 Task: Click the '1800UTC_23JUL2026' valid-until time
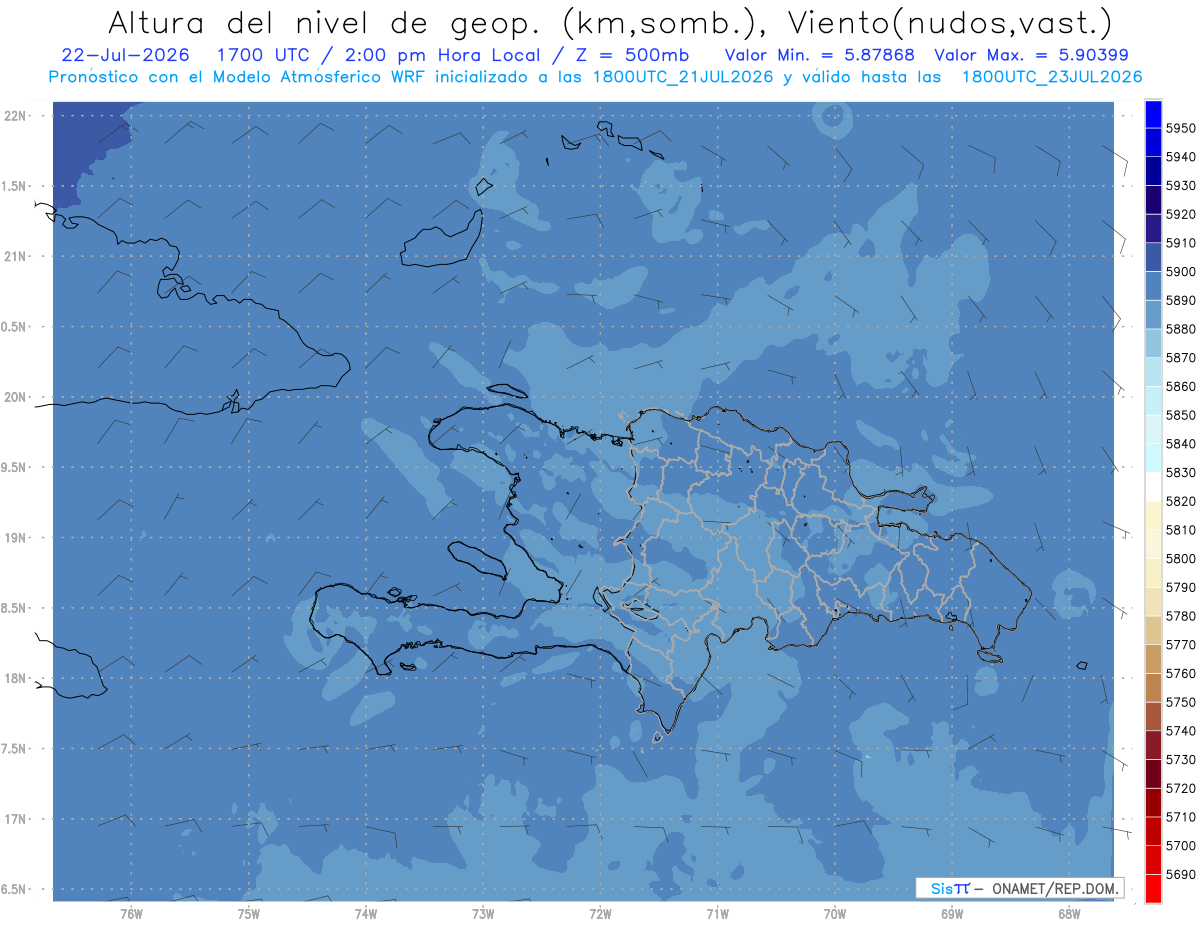pyautogui.click(x=1052, y=77)
